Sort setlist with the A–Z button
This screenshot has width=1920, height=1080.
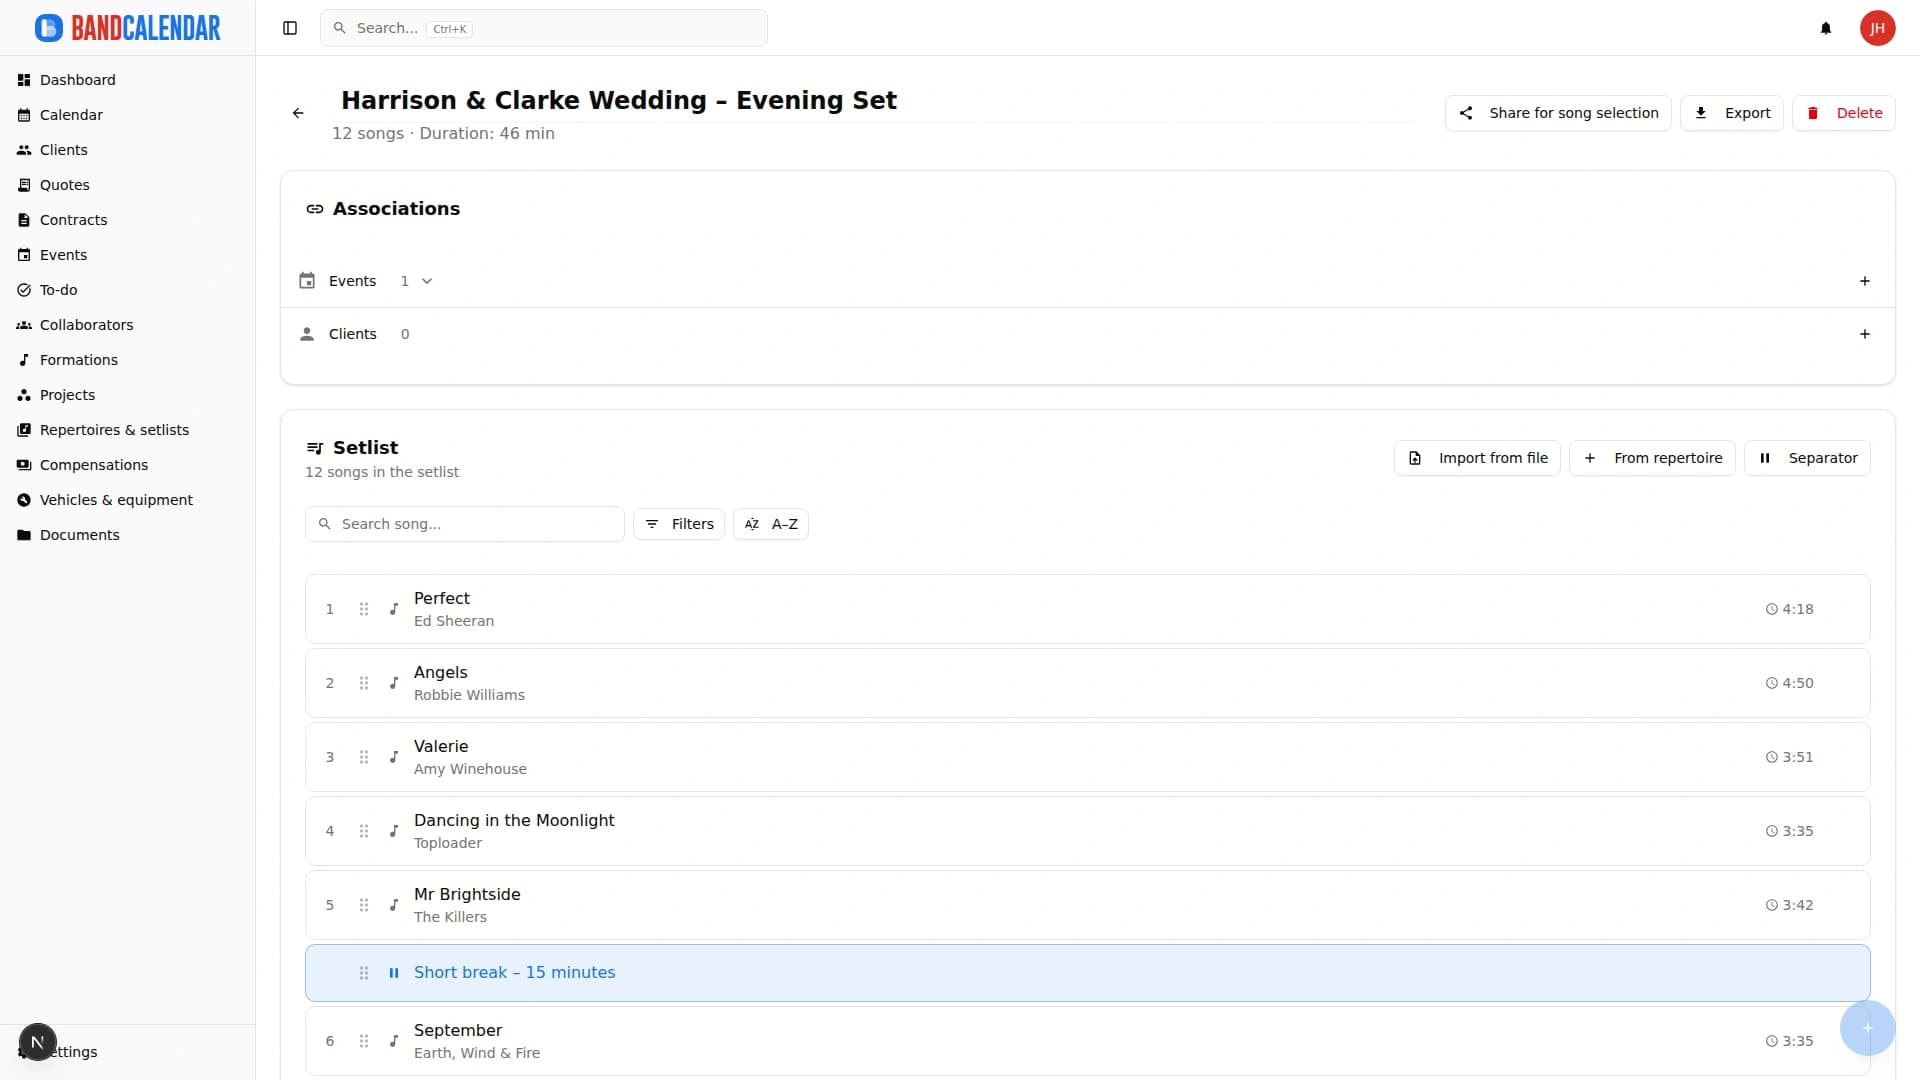[771, 524]
